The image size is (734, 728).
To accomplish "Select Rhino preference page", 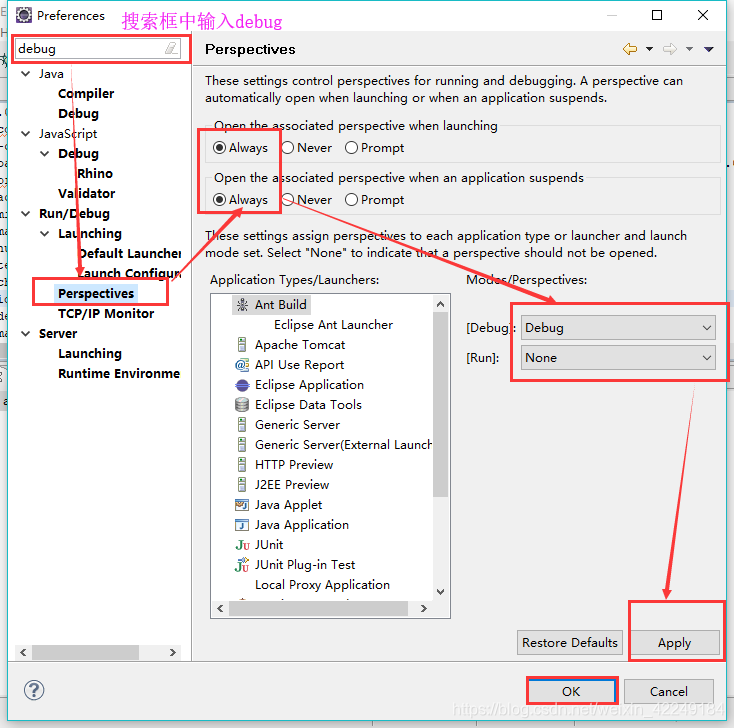I will coord(95,174).
